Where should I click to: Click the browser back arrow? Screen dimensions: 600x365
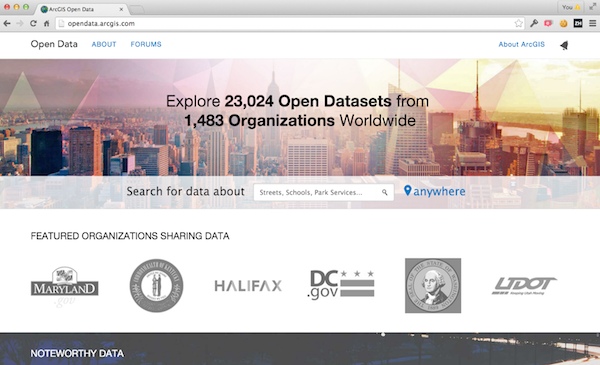[7, 24]
